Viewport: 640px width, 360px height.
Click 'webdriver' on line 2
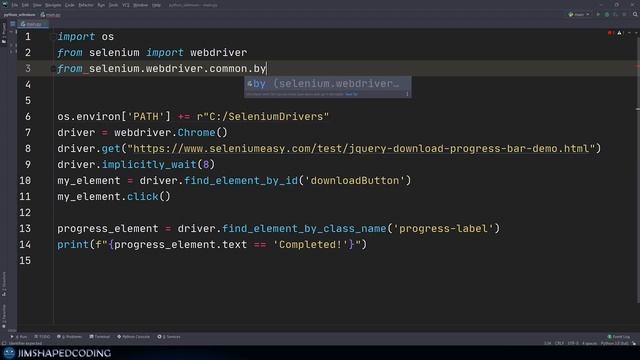[218, 53]
